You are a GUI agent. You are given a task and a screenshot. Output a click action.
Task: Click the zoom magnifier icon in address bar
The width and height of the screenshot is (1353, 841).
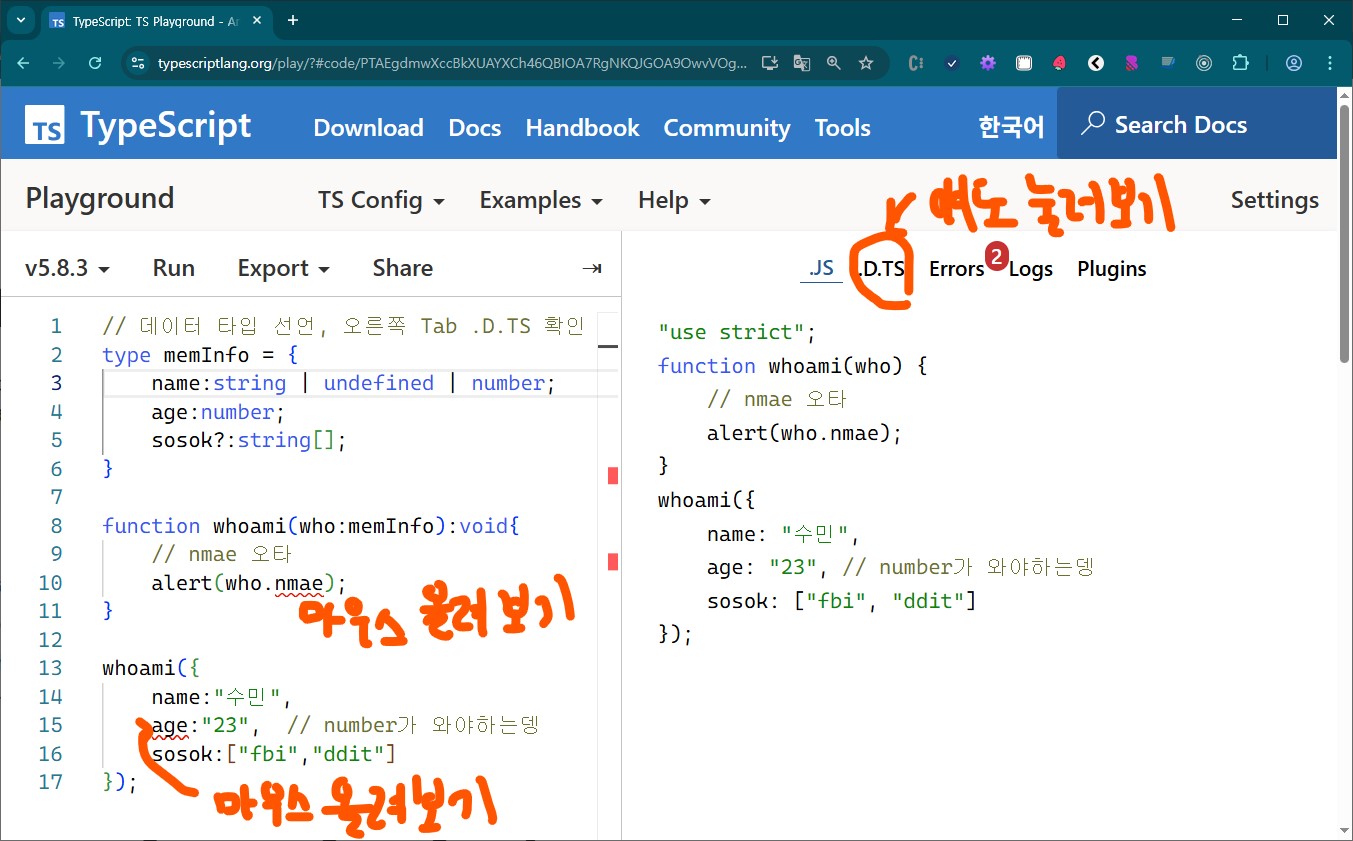833,63
